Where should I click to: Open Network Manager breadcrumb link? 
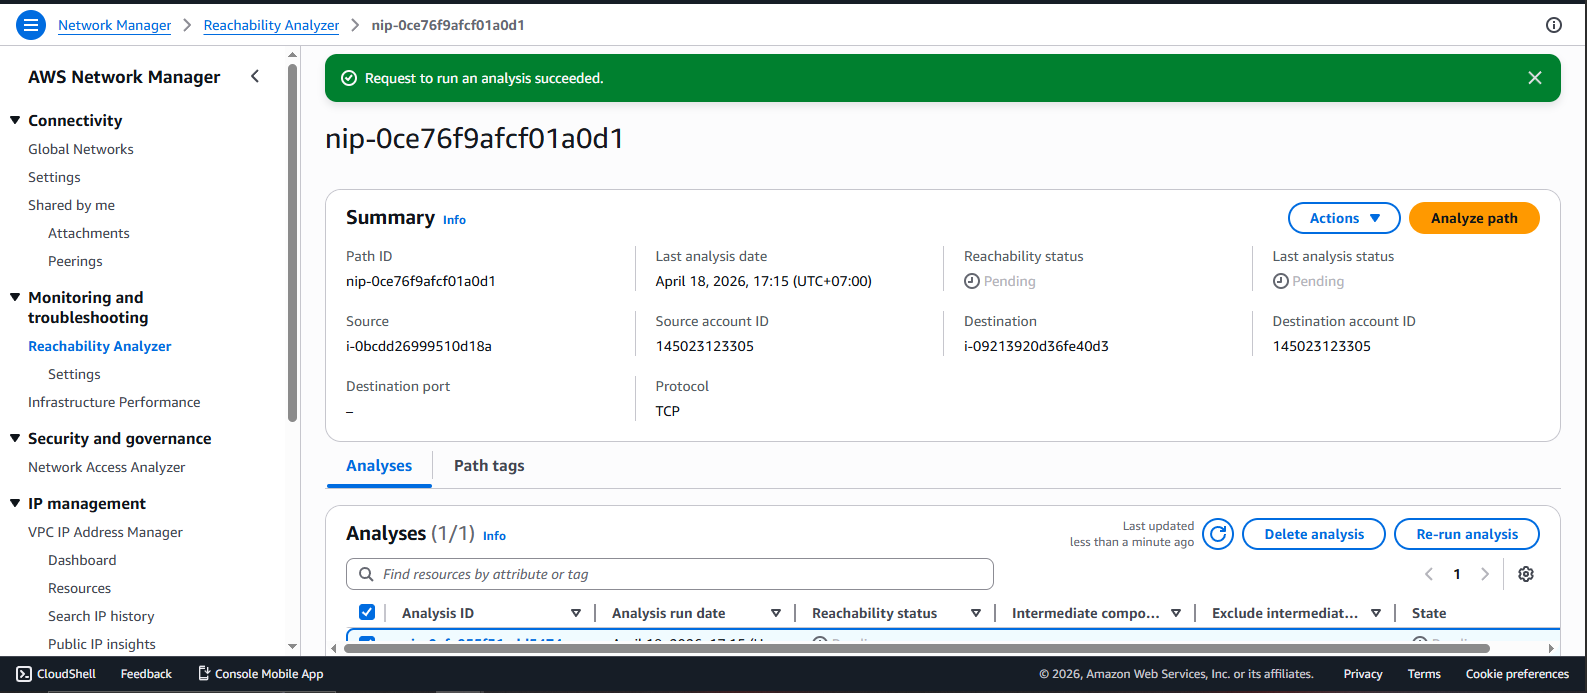[114, 25]
